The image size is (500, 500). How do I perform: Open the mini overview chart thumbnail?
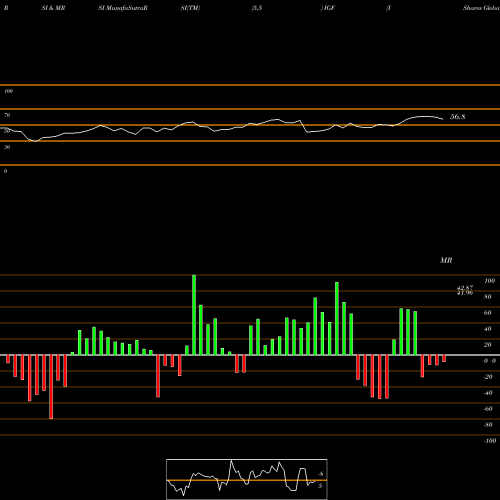pyautogui.click(x=247, y=479)
